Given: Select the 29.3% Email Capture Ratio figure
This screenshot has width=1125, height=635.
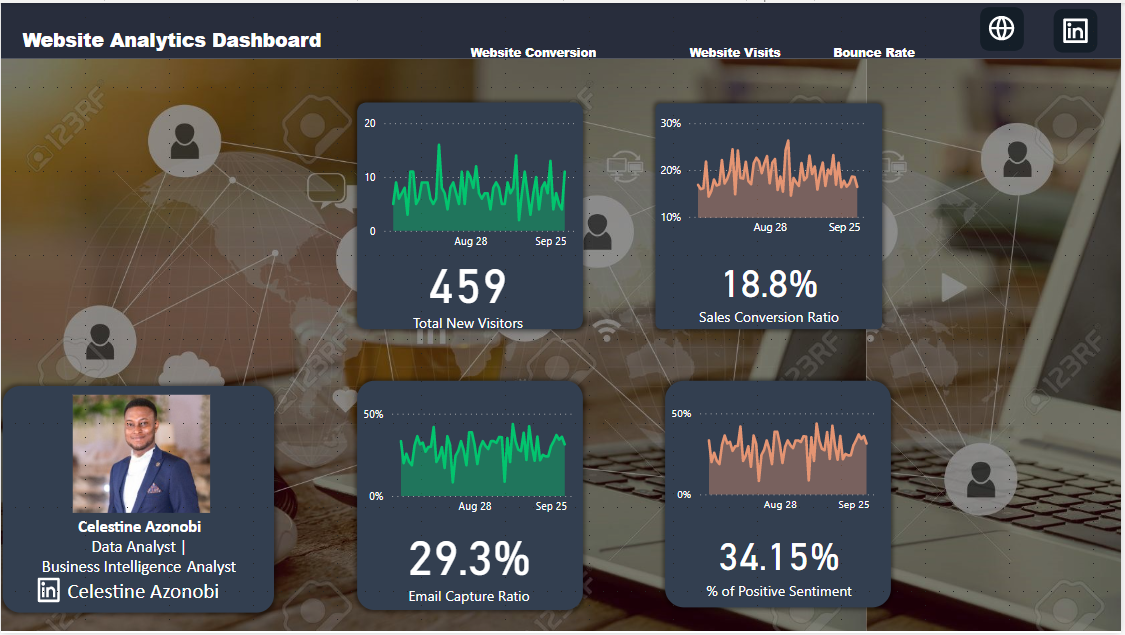Looking at the screenshot, I should tap(469, 559).
